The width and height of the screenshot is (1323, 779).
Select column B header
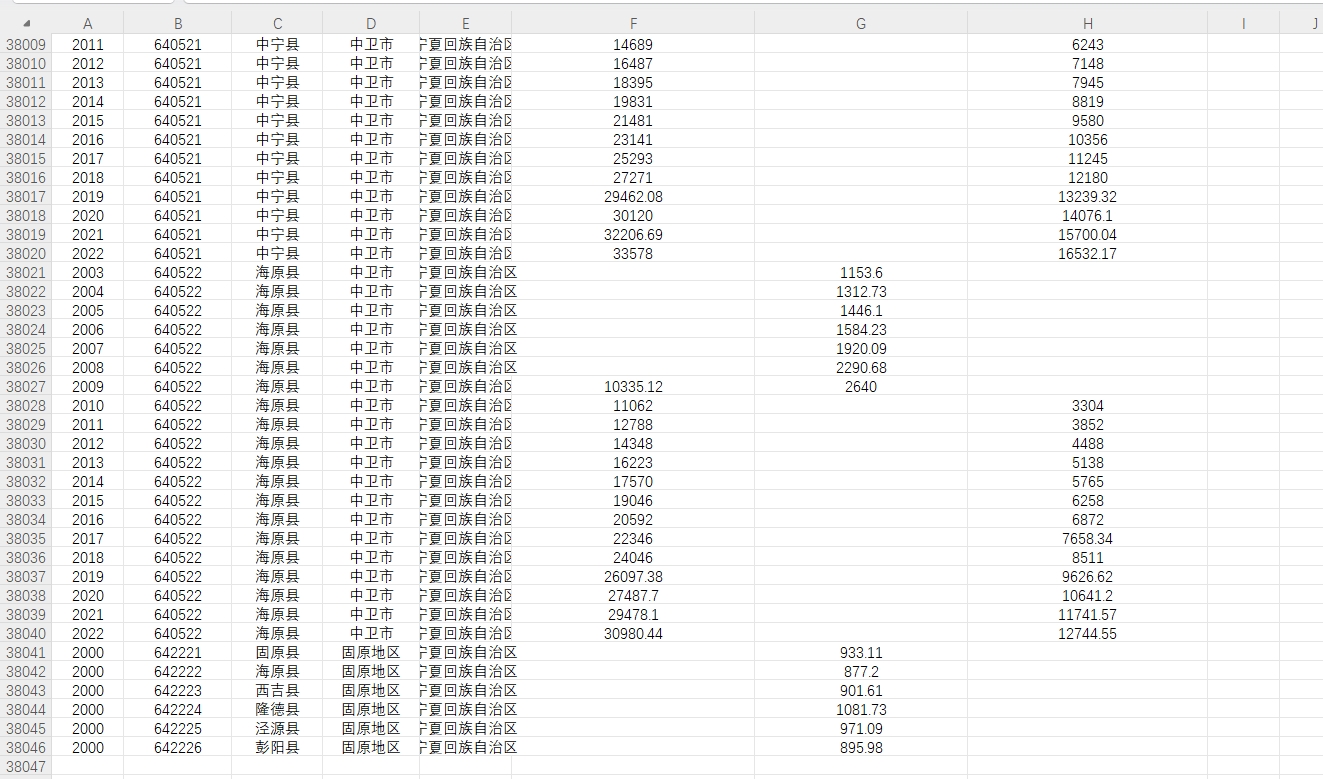click(x=178, y=23)
